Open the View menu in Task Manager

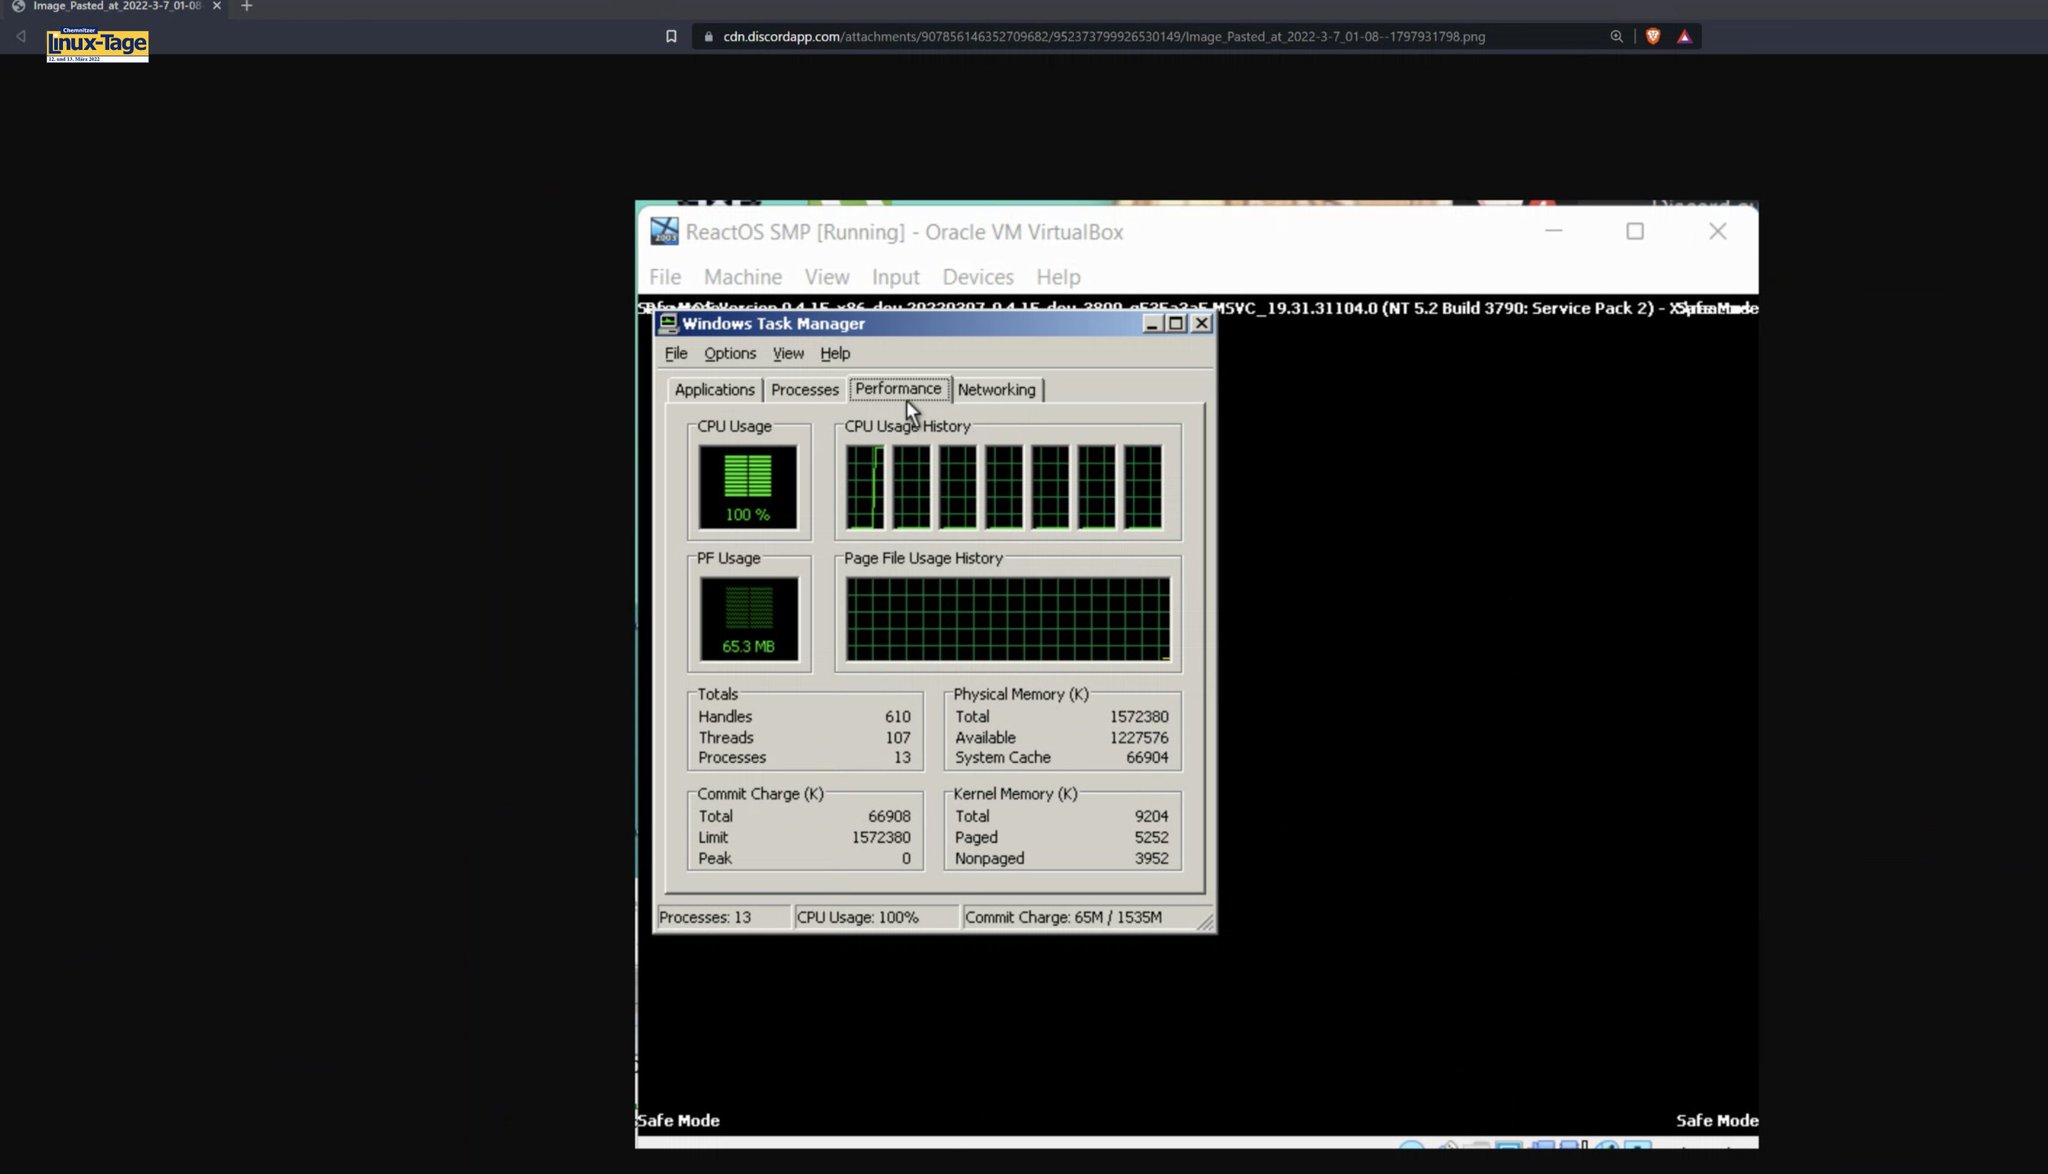pyautogui.click(x=788, y=353)
